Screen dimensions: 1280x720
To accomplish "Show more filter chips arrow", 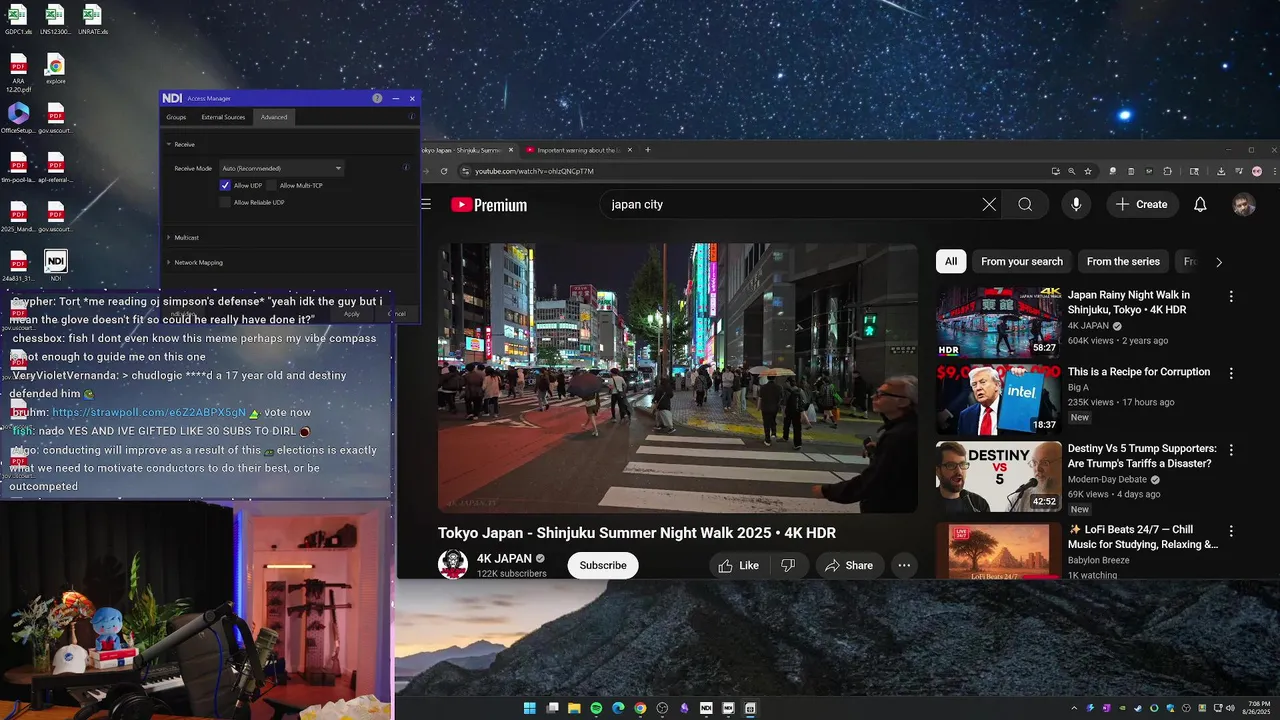I will point(1218,262).
